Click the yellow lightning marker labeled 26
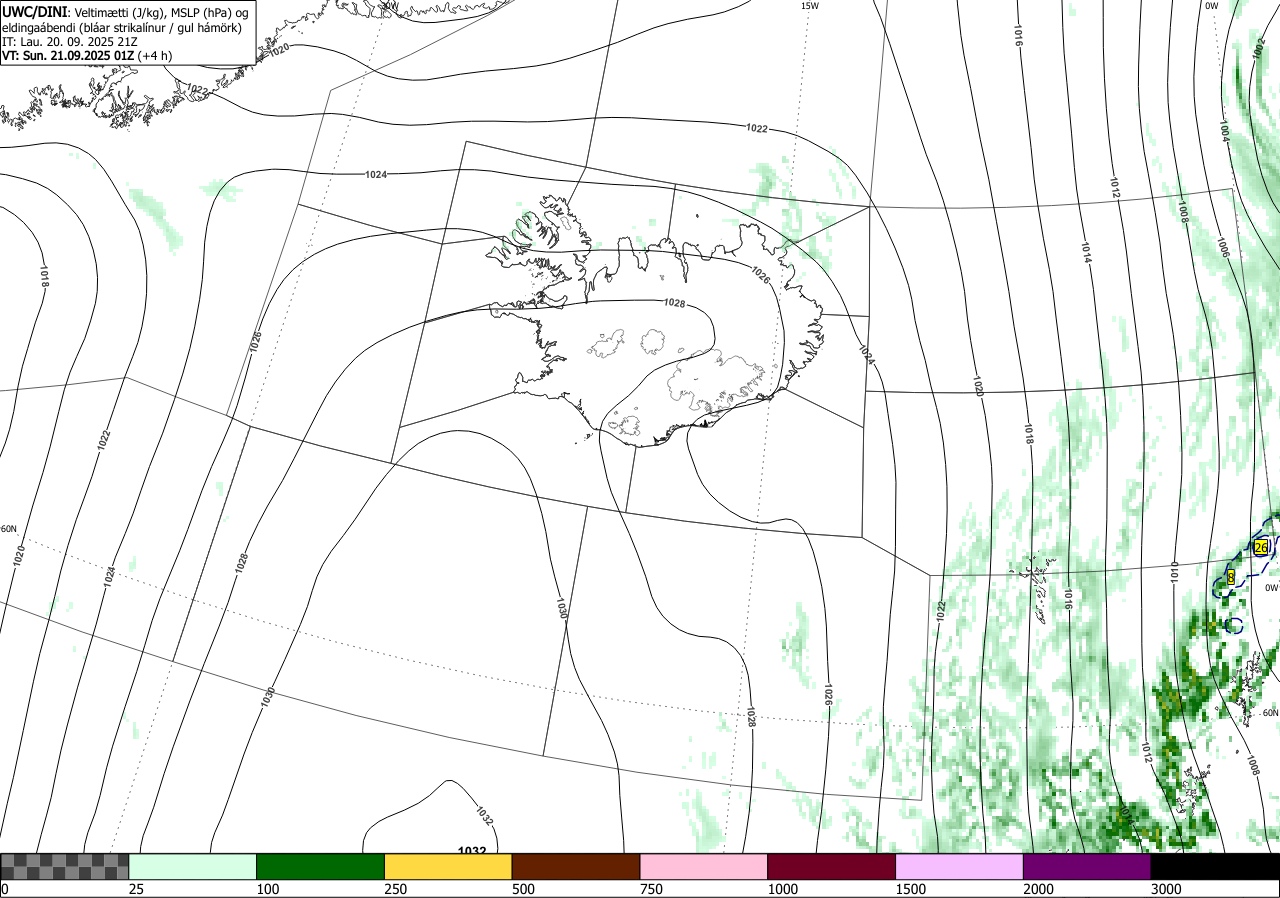The image size is (1280, 898). coord(1261,547)
